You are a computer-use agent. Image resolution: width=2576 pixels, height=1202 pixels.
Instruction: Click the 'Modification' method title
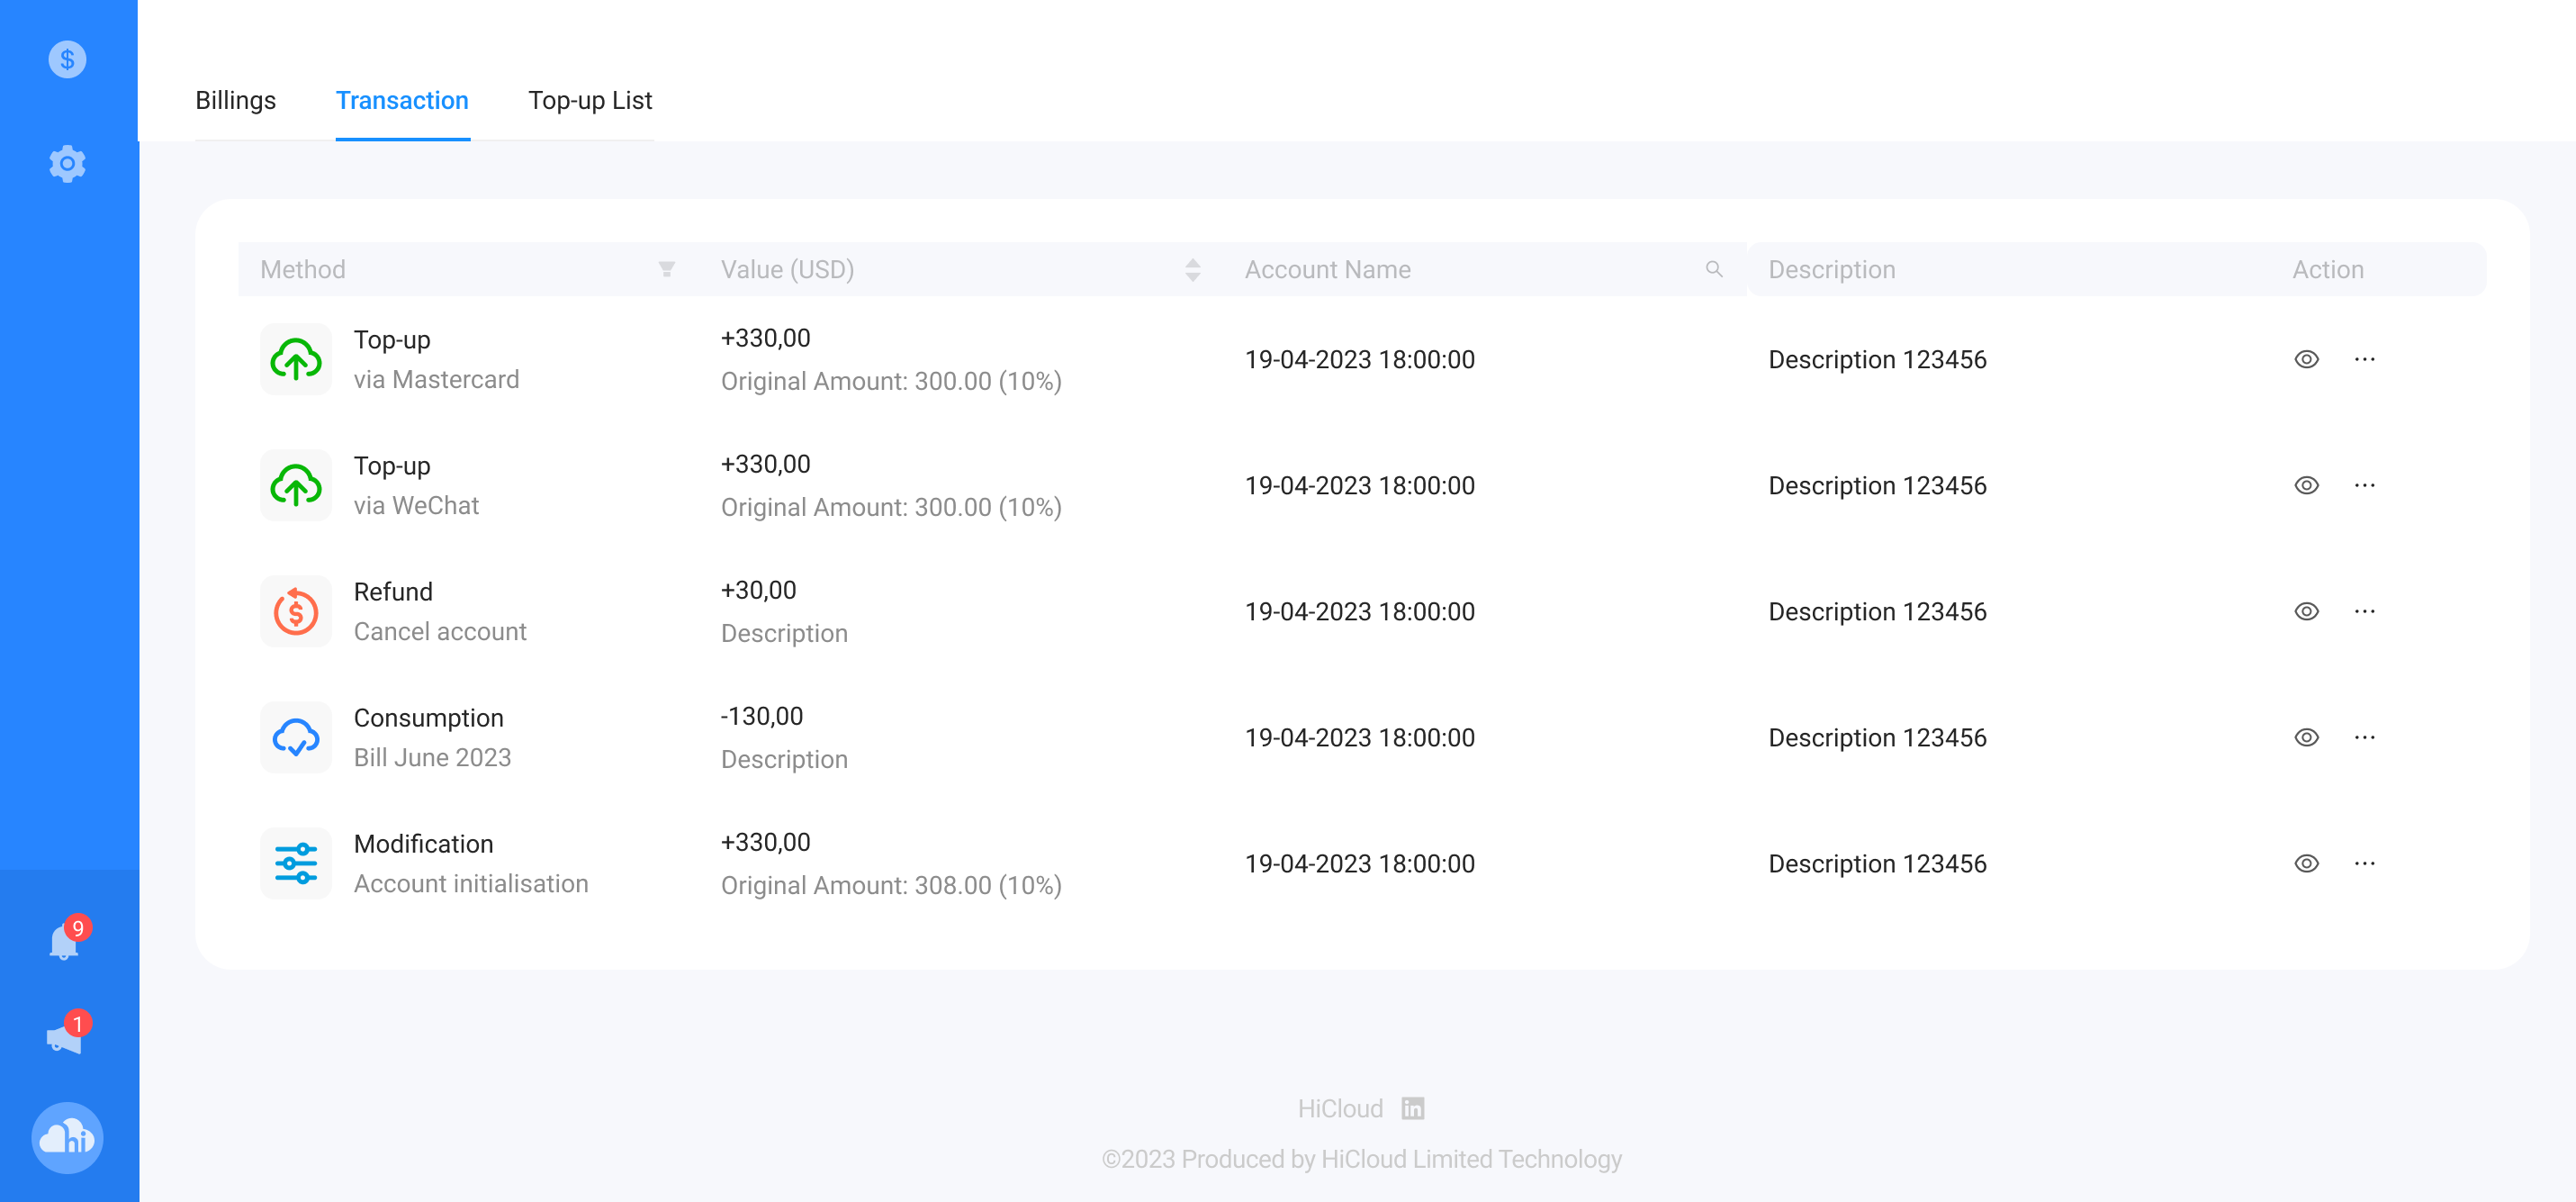[x=423, y=843]
